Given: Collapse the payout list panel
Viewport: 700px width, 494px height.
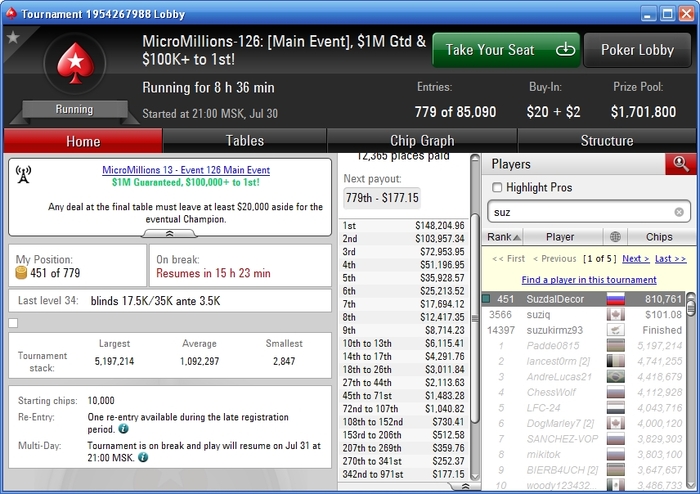Looking at the screenshot, I should [465, 486].
